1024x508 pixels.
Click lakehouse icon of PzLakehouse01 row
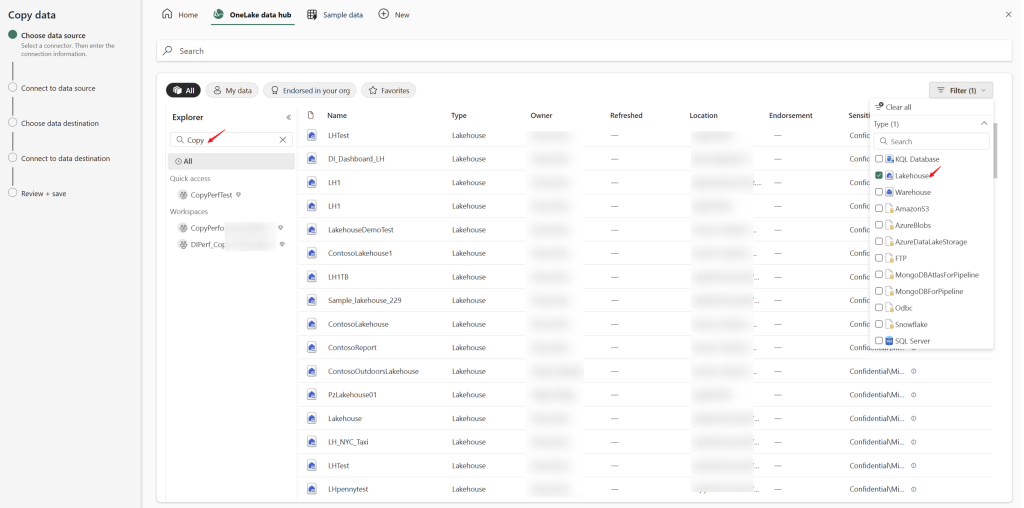coord(312,394)
